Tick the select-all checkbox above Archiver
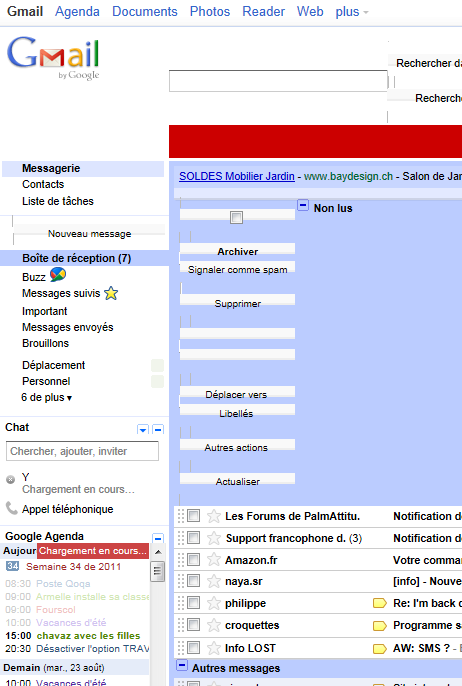 pos(236,217)
